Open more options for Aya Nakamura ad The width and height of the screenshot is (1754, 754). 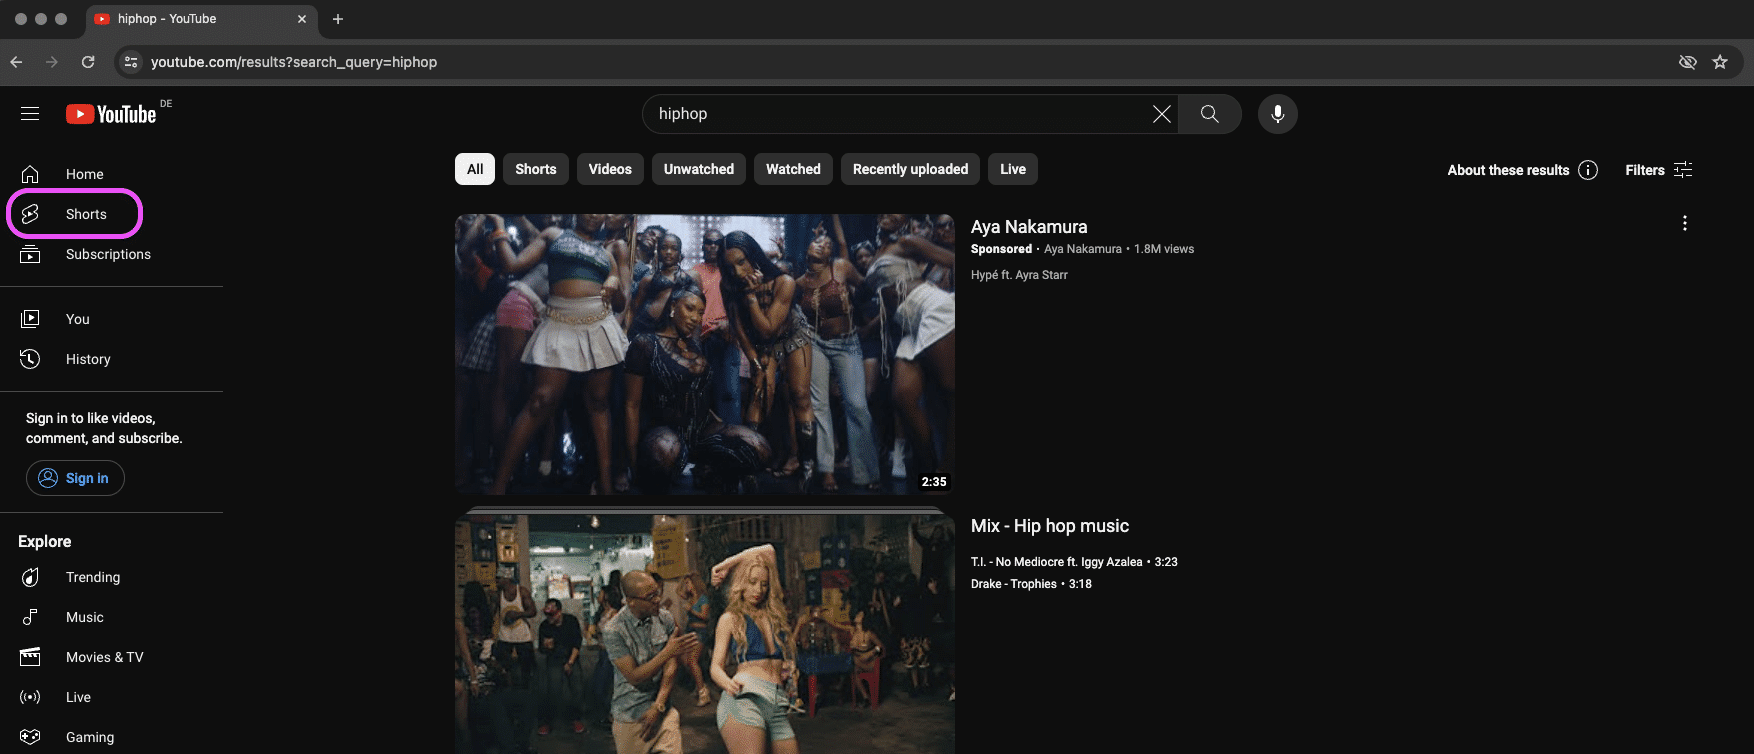click(1684, 223)
